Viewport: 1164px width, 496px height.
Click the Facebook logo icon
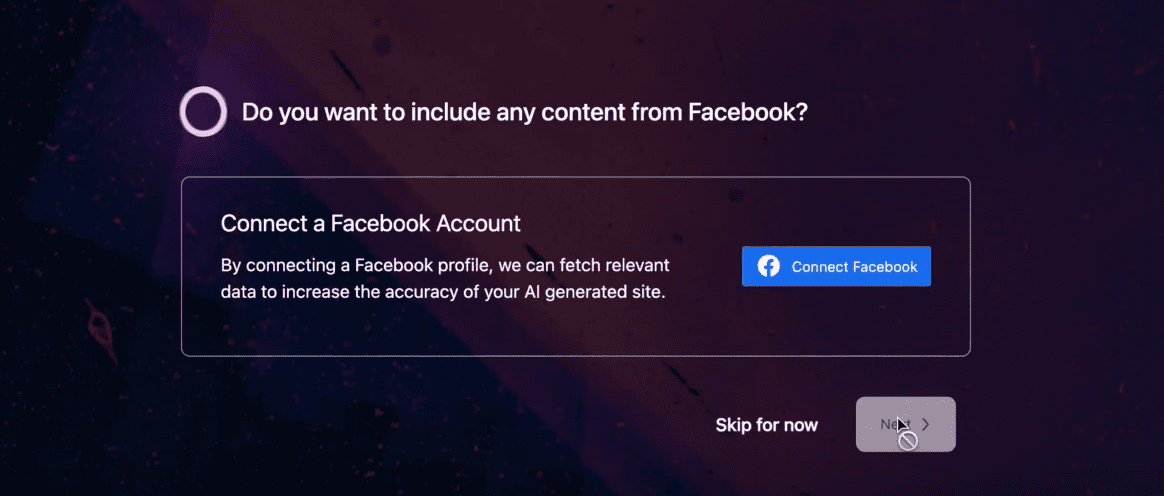click(768, 267)
